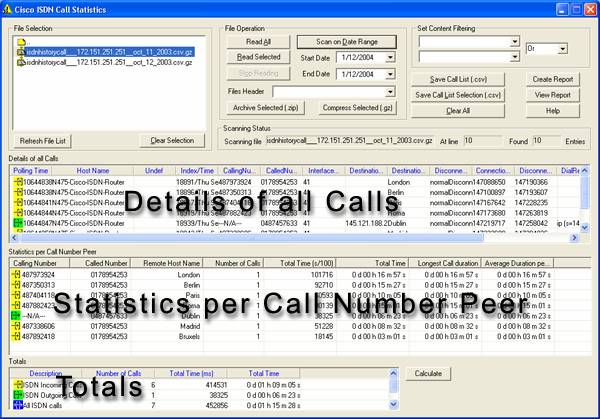Click call icon for calling number 487892418
Screen dimensions: 600x419
click(x=16, y=337)
